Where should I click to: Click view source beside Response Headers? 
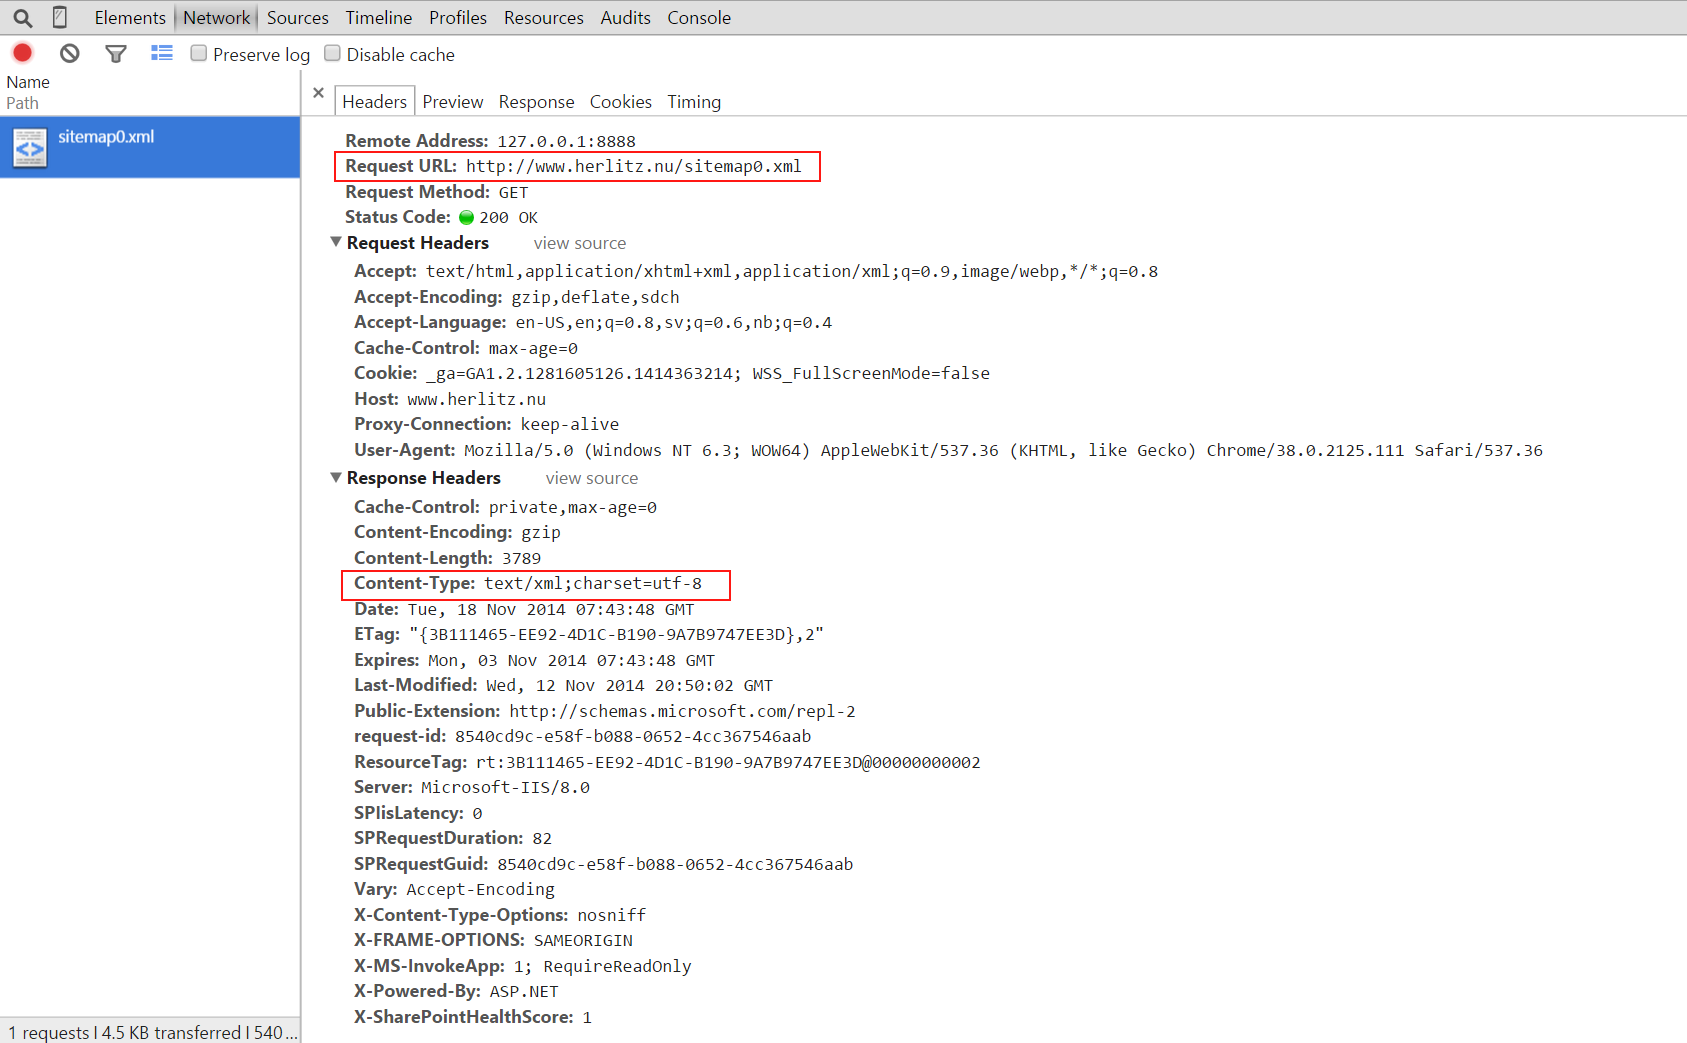(x=591, y=479)
